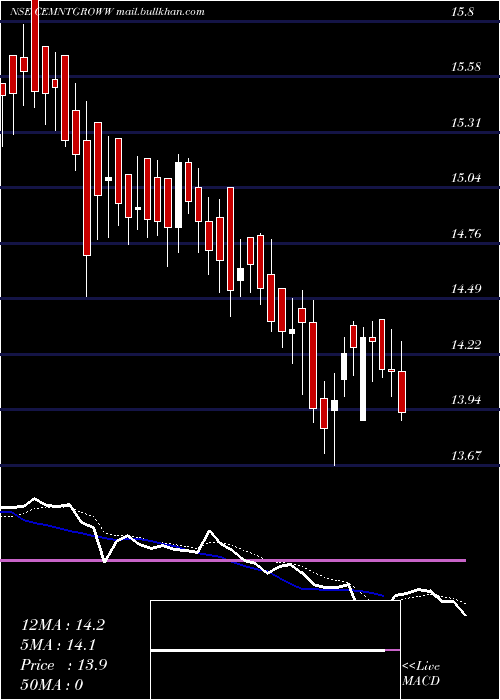Click the Price : 13.9 readout
The image size is (500, 700).
click(x=64, y=665)
